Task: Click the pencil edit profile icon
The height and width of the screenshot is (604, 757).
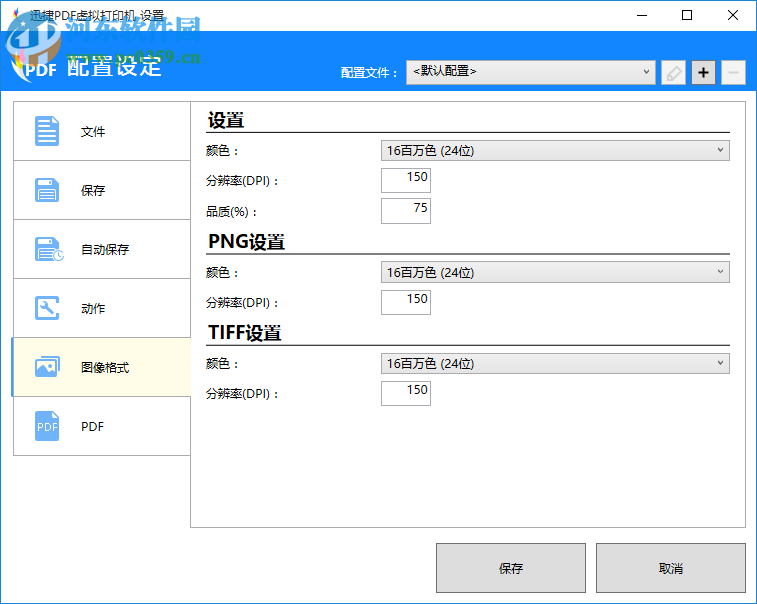Action: (x=673, y=72)
